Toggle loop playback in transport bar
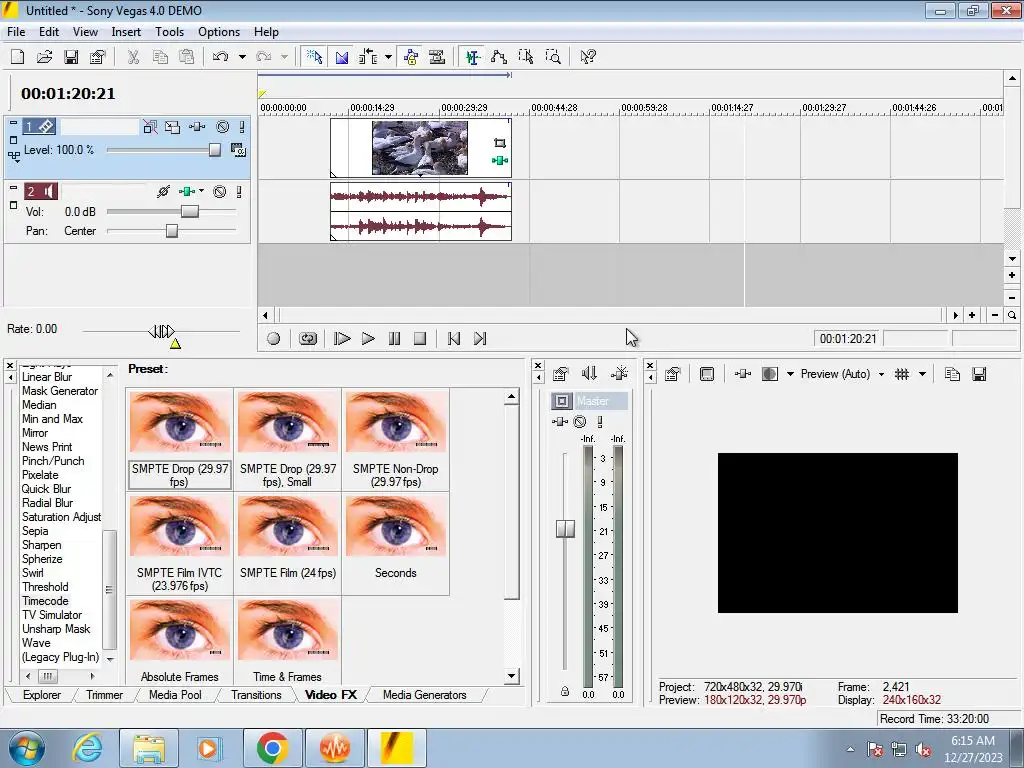The width and height of the screenshot is (1024, 768). pos(308,339)
